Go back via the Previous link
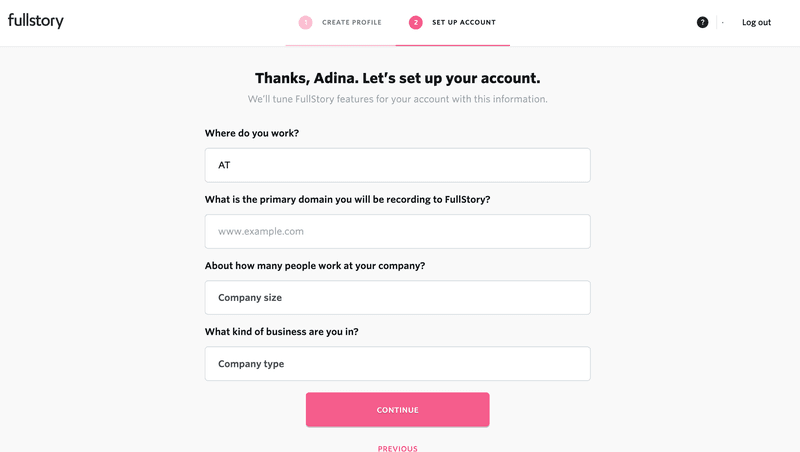Screen dimensions: 800x452 tap(397, 448)
